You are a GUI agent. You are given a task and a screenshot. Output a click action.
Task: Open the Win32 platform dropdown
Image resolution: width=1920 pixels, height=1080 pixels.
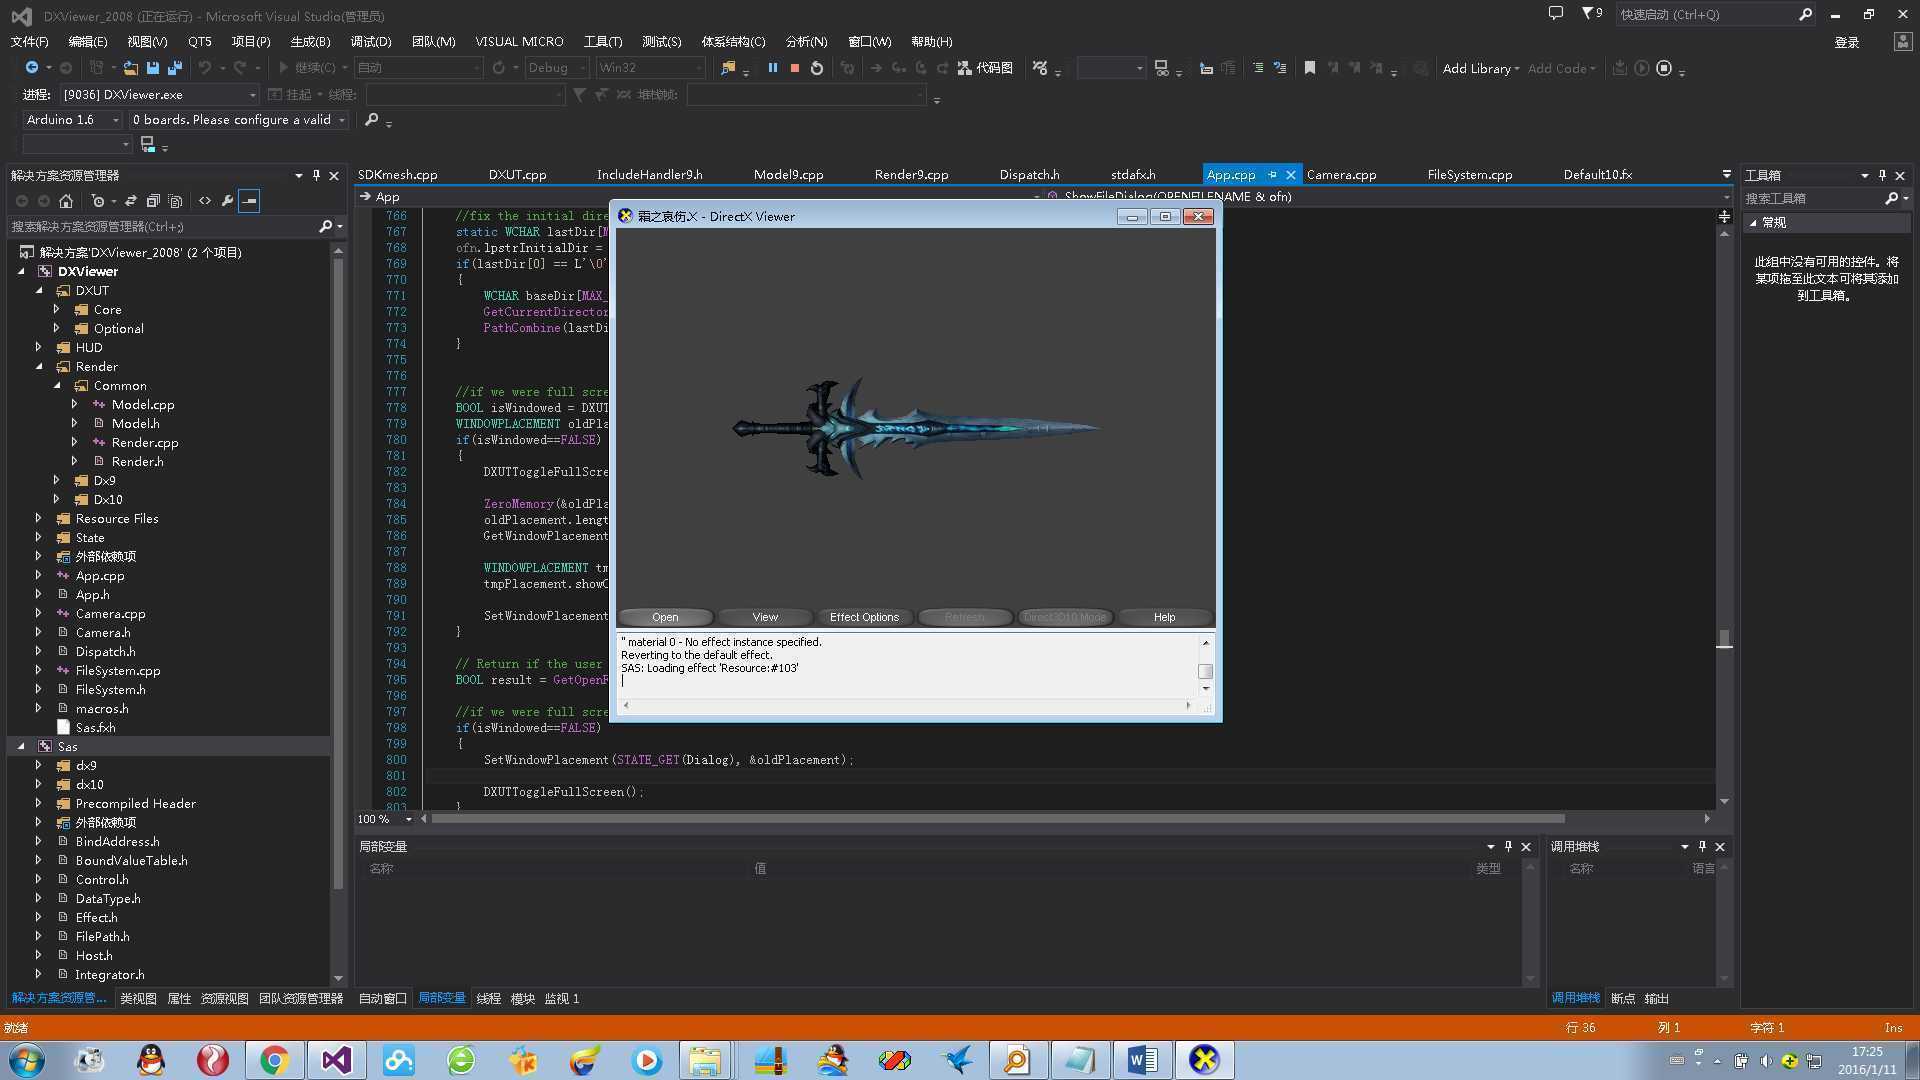pyautogui.click(x=650, y=68)
